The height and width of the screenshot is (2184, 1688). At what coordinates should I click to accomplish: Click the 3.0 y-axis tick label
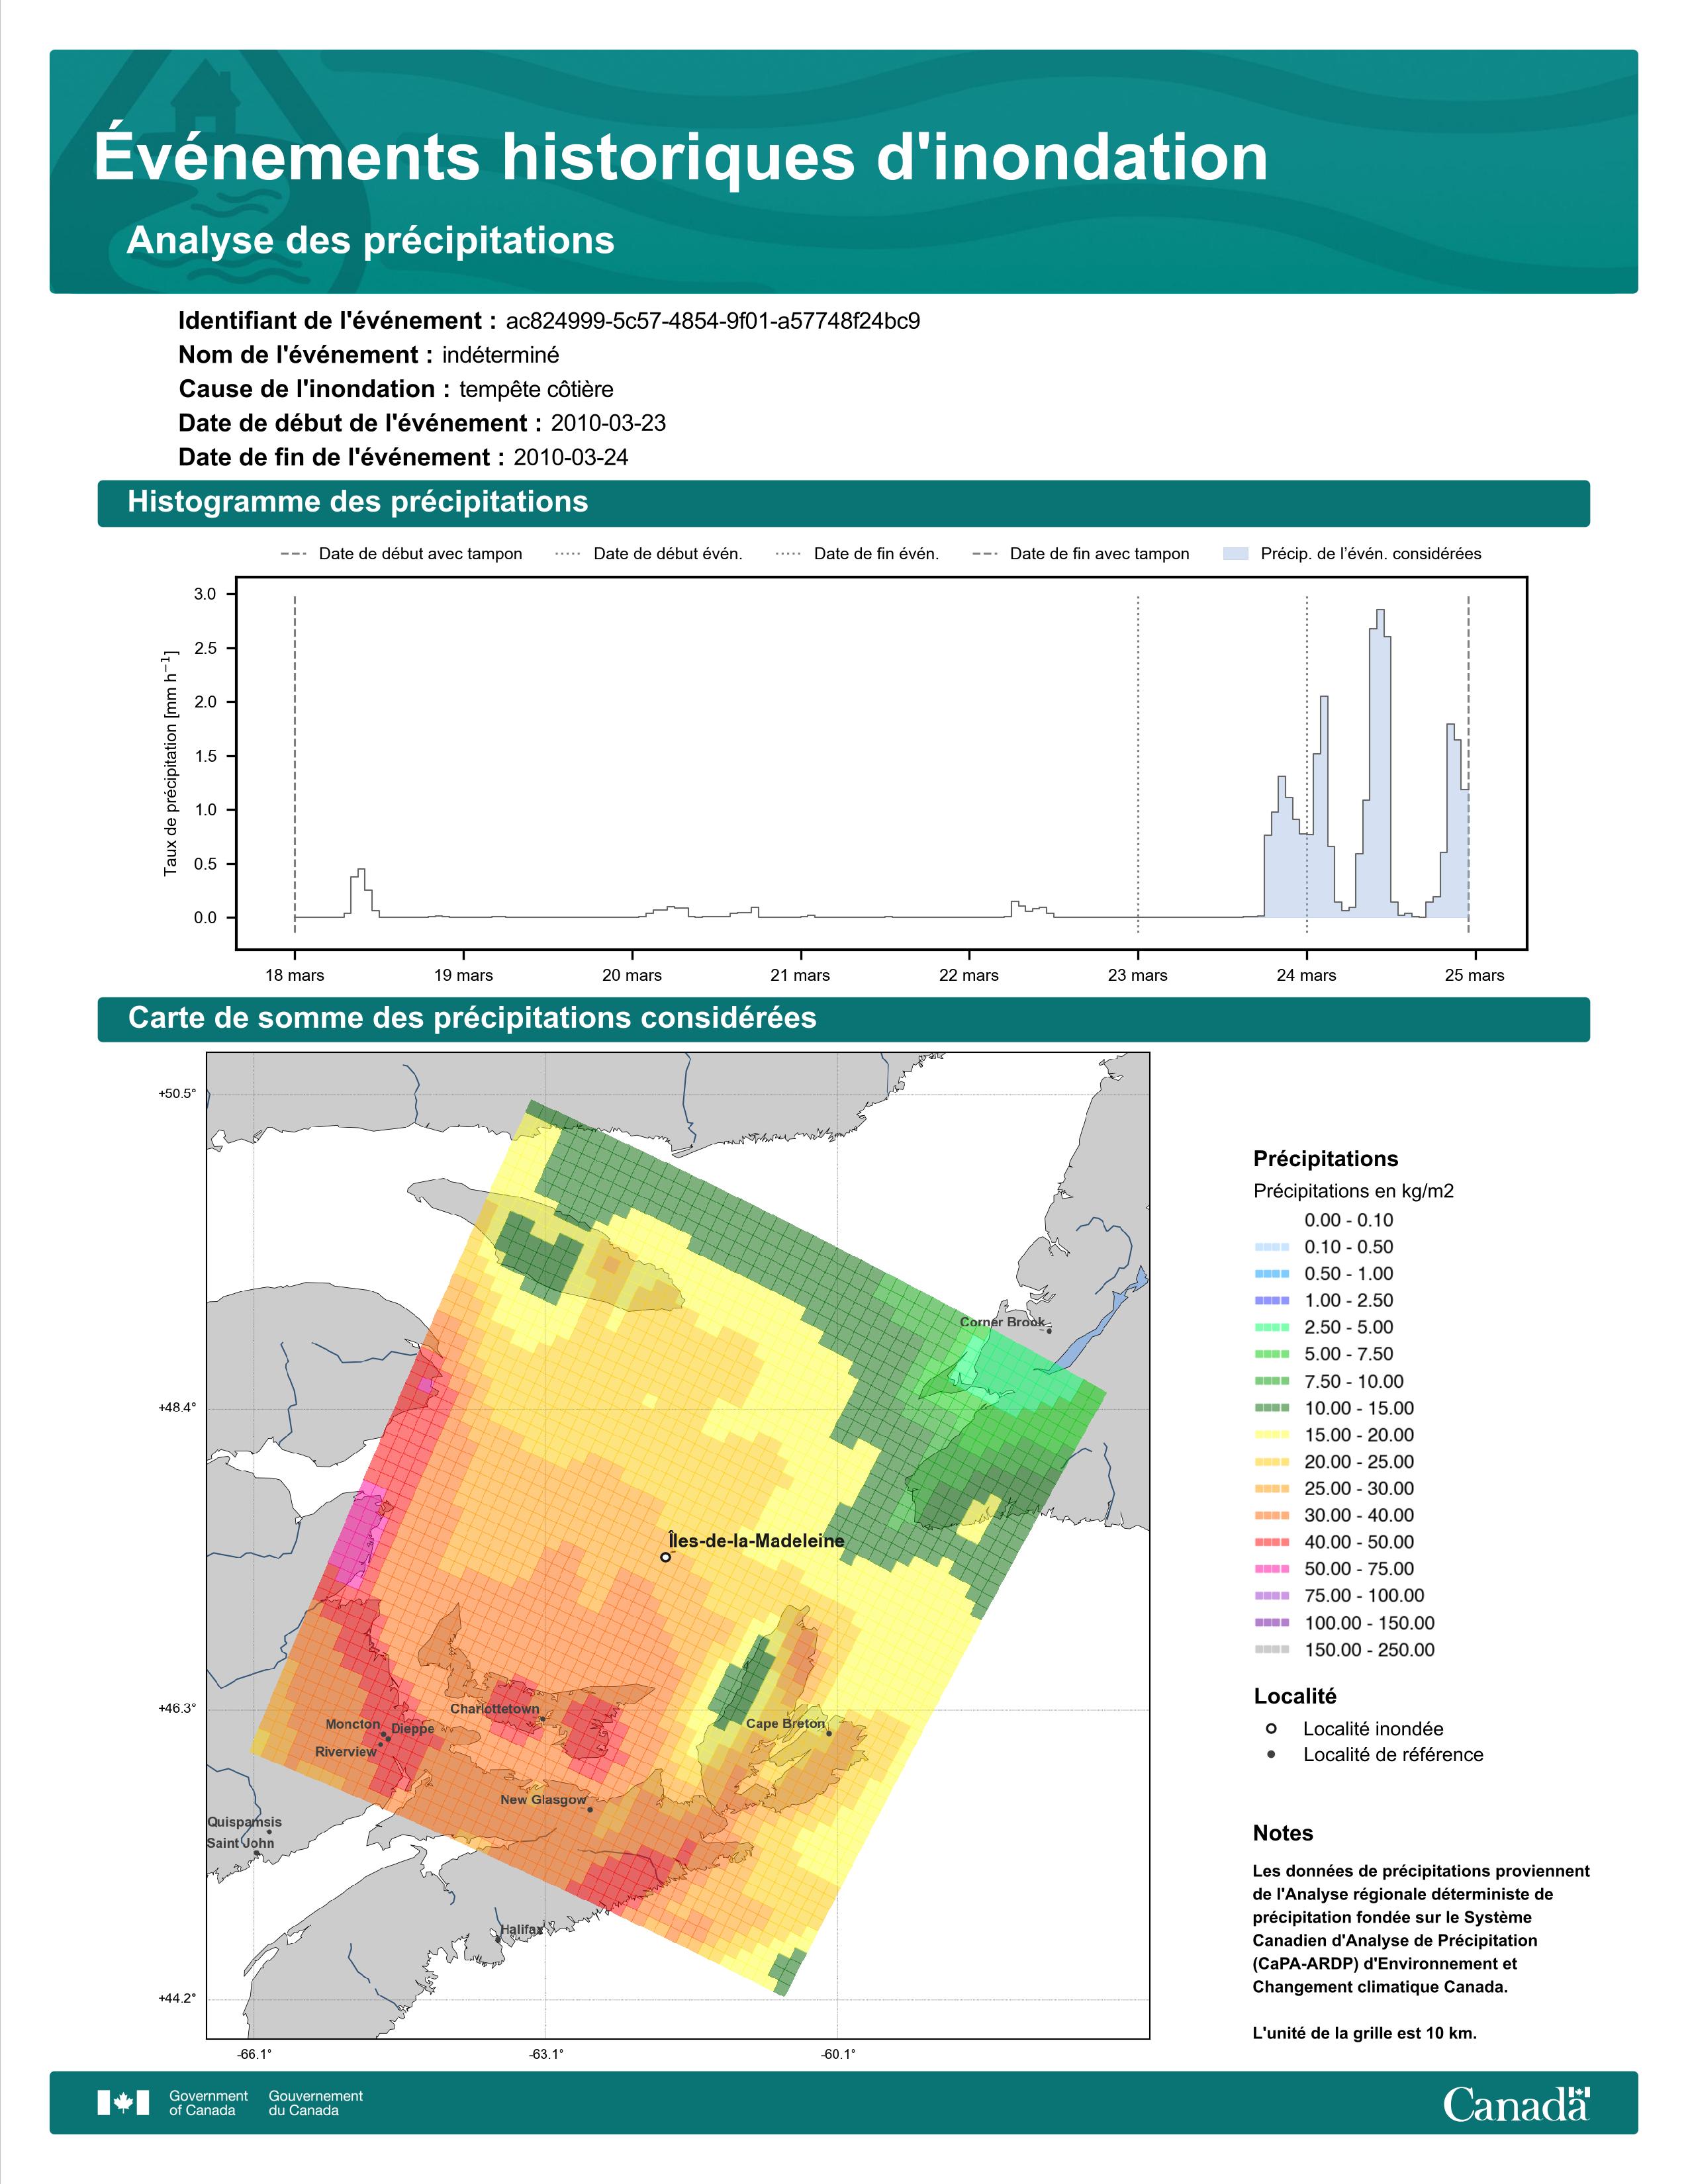205,594
